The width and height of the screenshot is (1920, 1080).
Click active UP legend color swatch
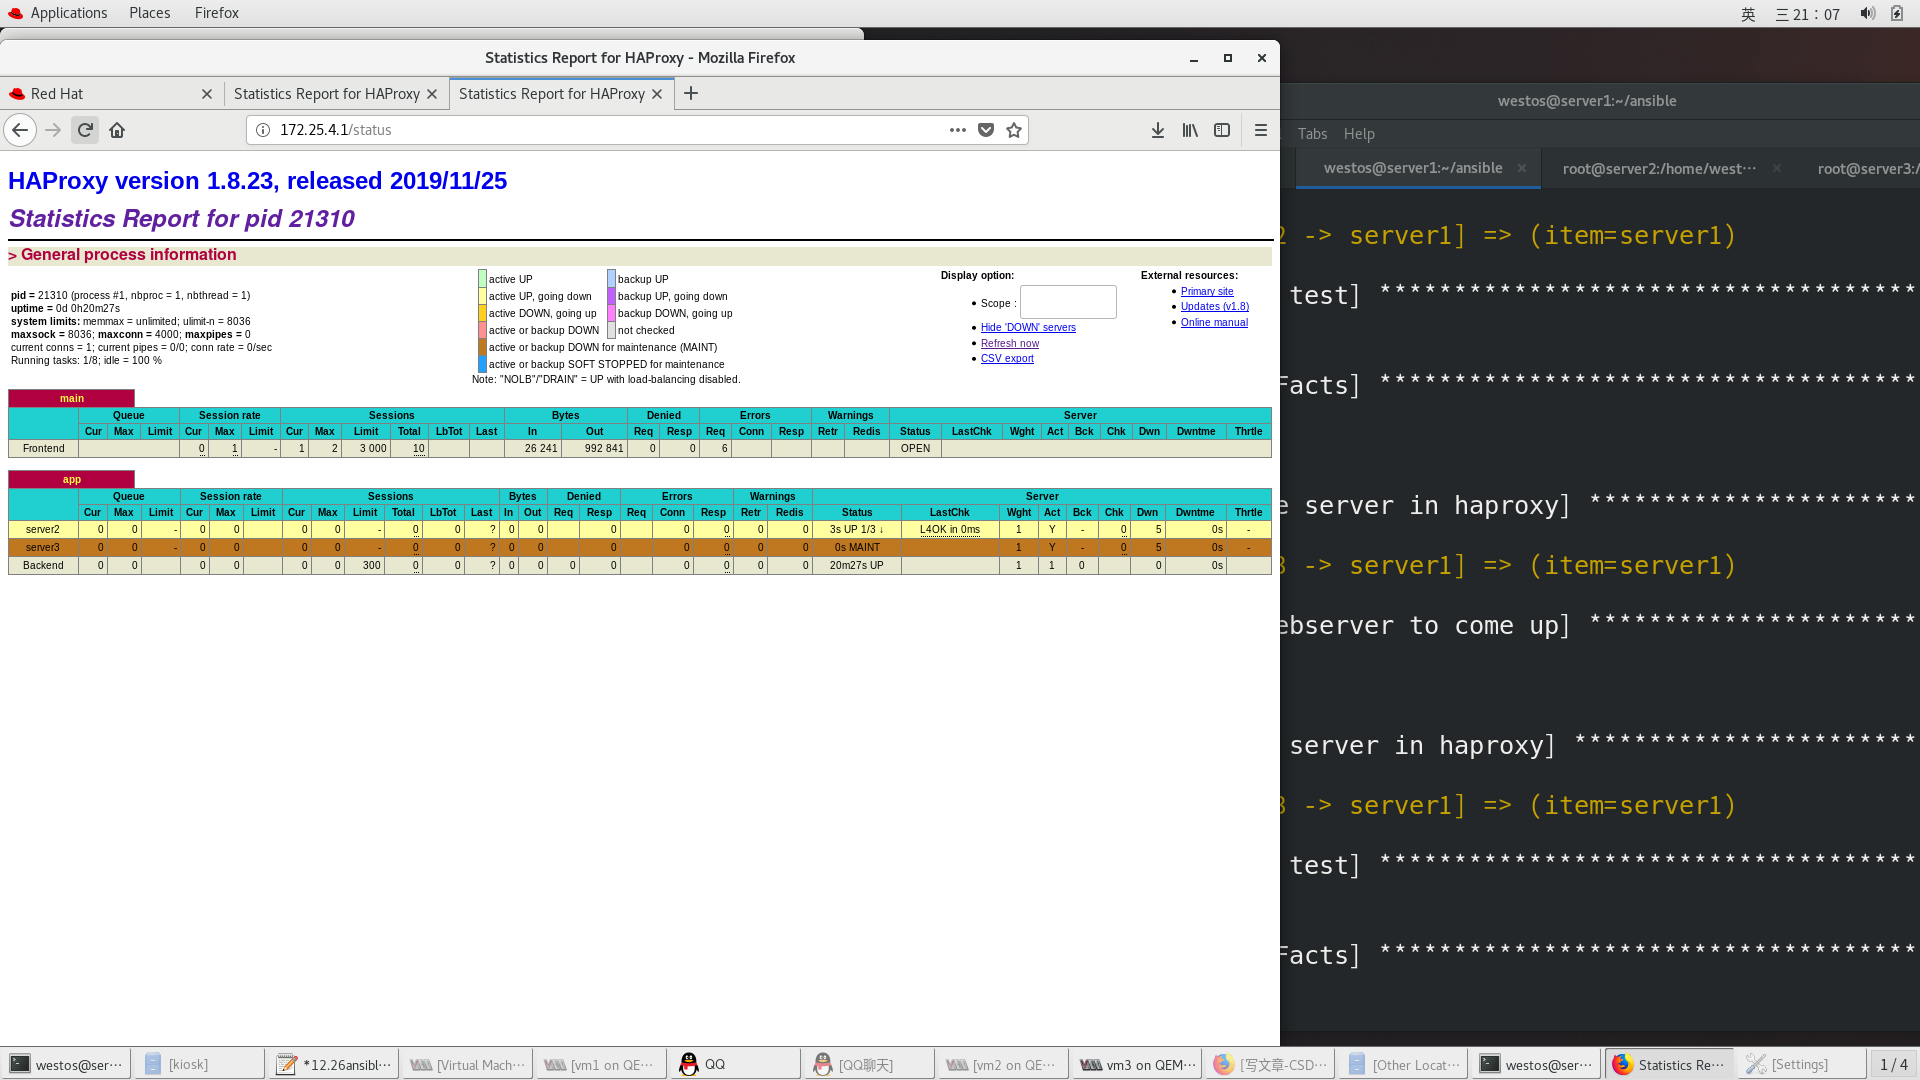coord(482,279)
